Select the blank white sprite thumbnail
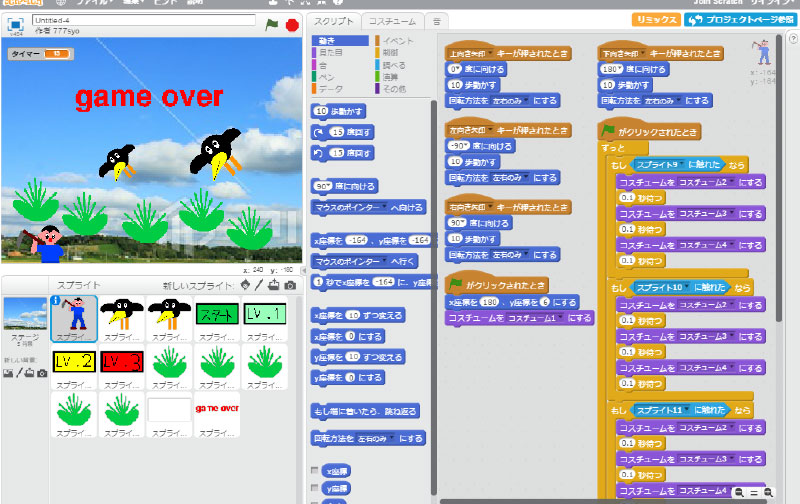The height and width of the screenshot is (504, 800). pyautogui.click(x=169, y=414)
